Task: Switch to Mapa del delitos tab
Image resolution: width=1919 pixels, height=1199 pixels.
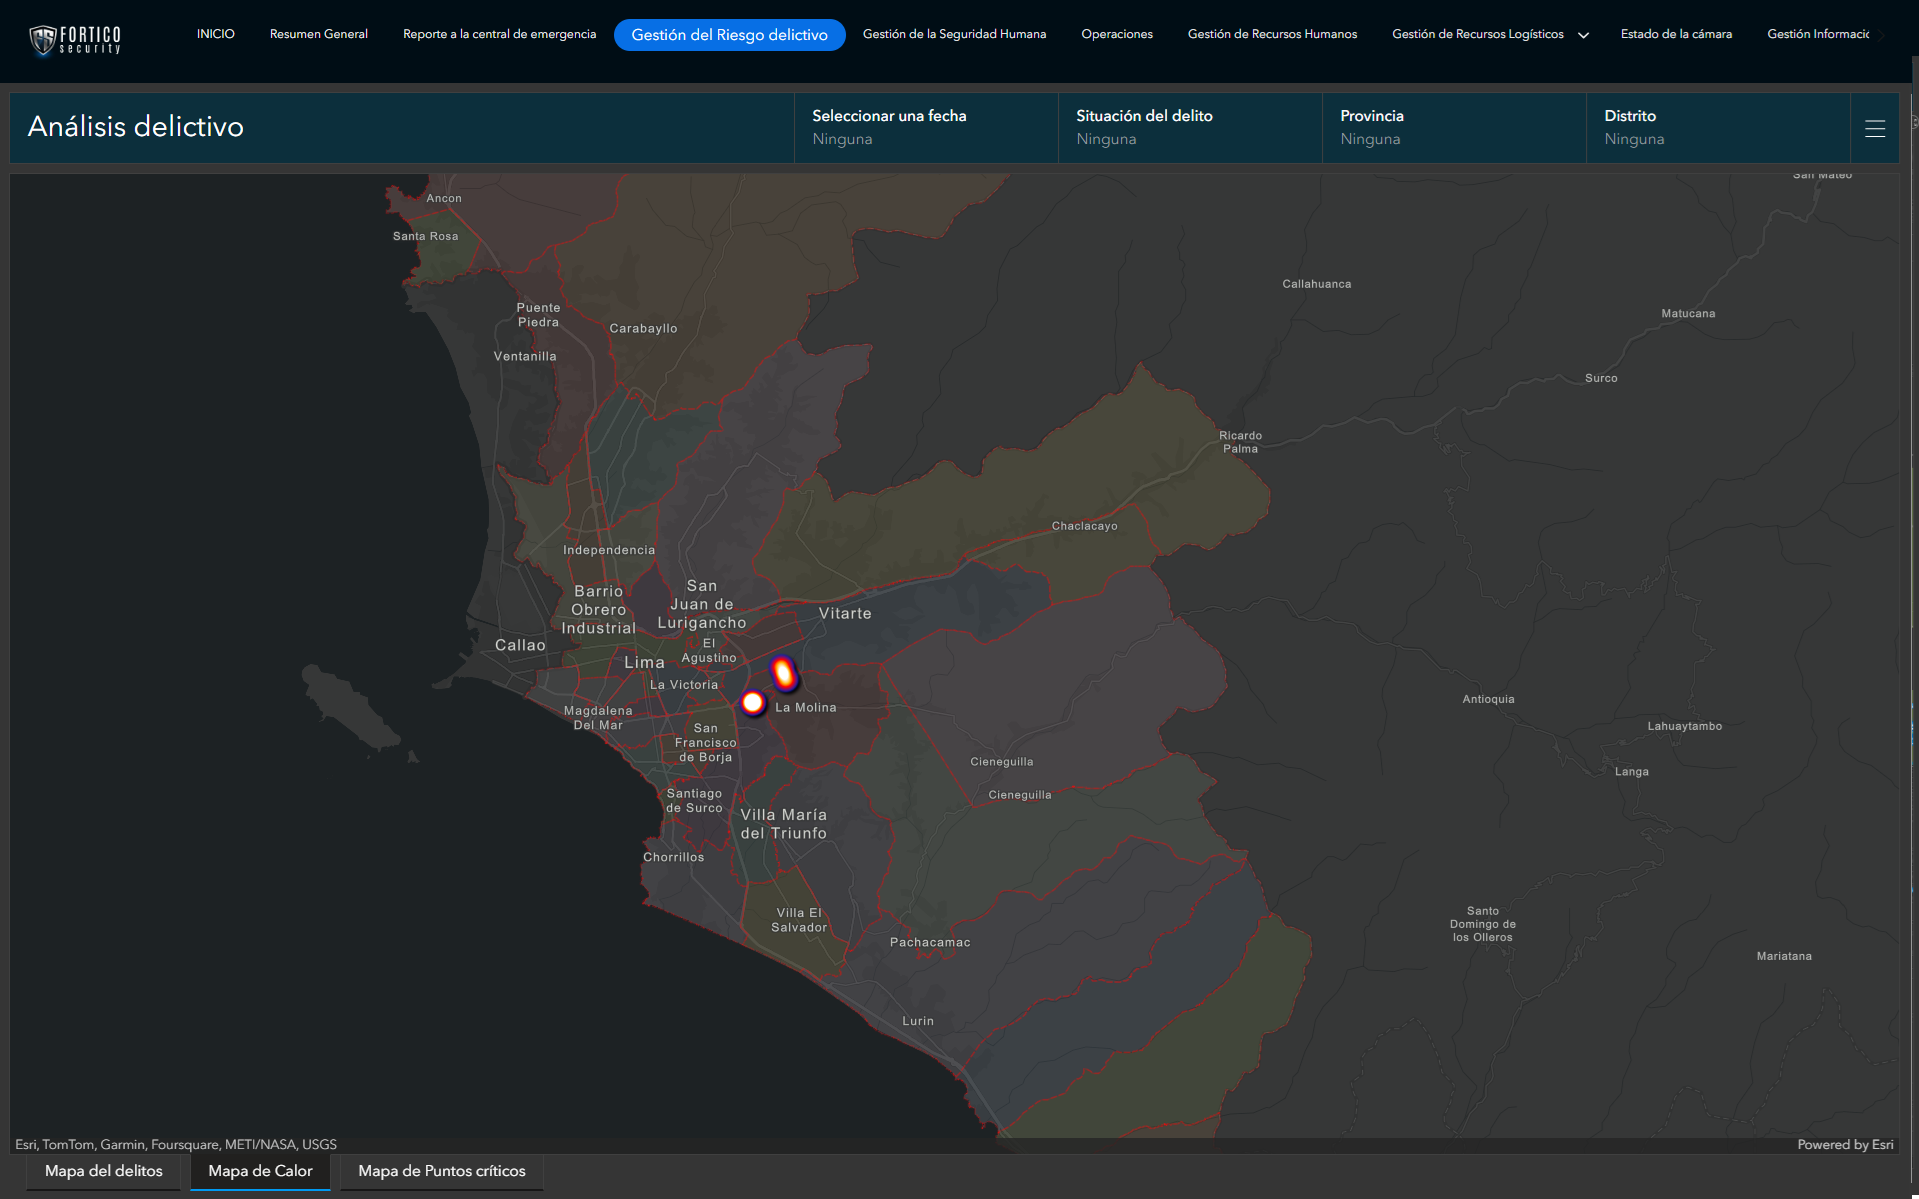Action: [103, 1171]
